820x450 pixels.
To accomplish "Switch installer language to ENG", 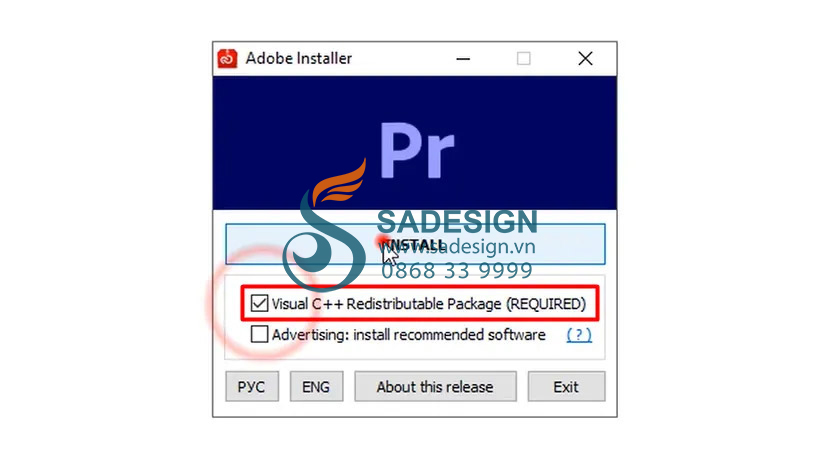I will [316, 387].
